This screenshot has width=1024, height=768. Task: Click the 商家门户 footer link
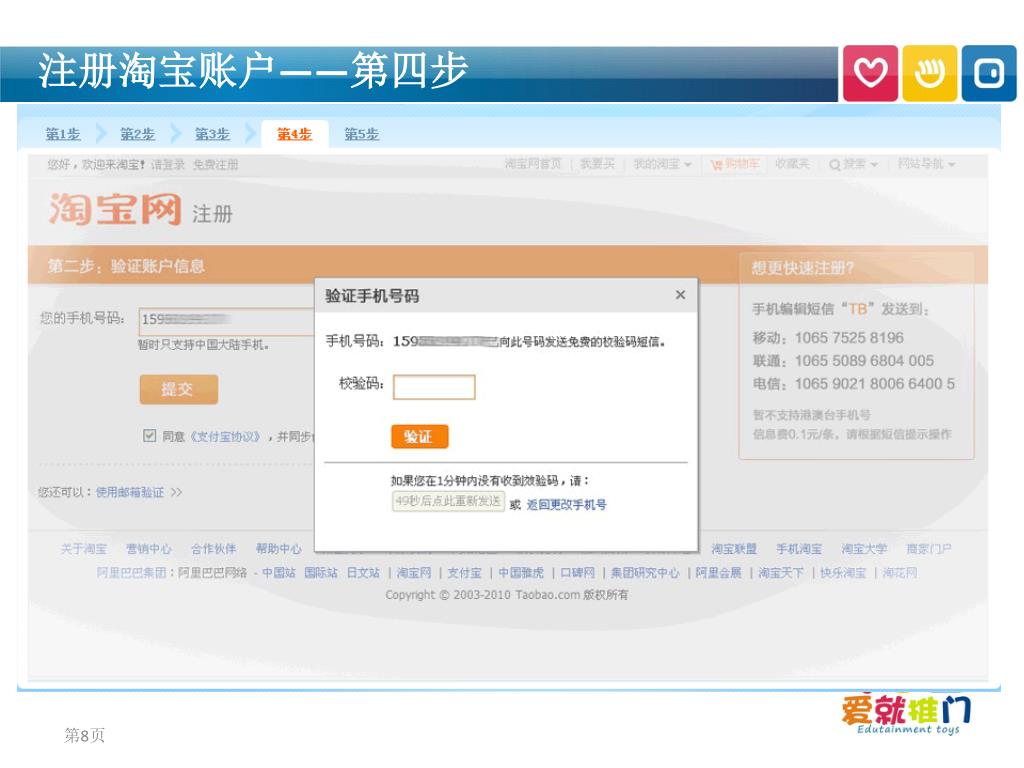click(x=928, y=549)
